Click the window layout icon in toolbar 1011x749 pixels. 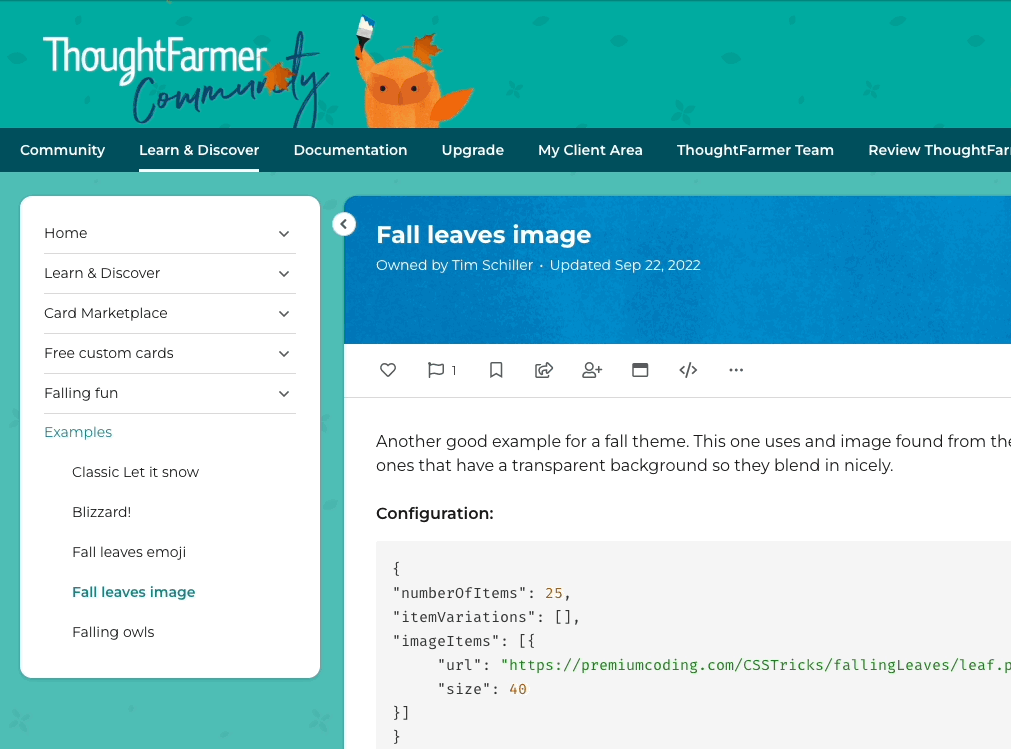pos(640,370)
